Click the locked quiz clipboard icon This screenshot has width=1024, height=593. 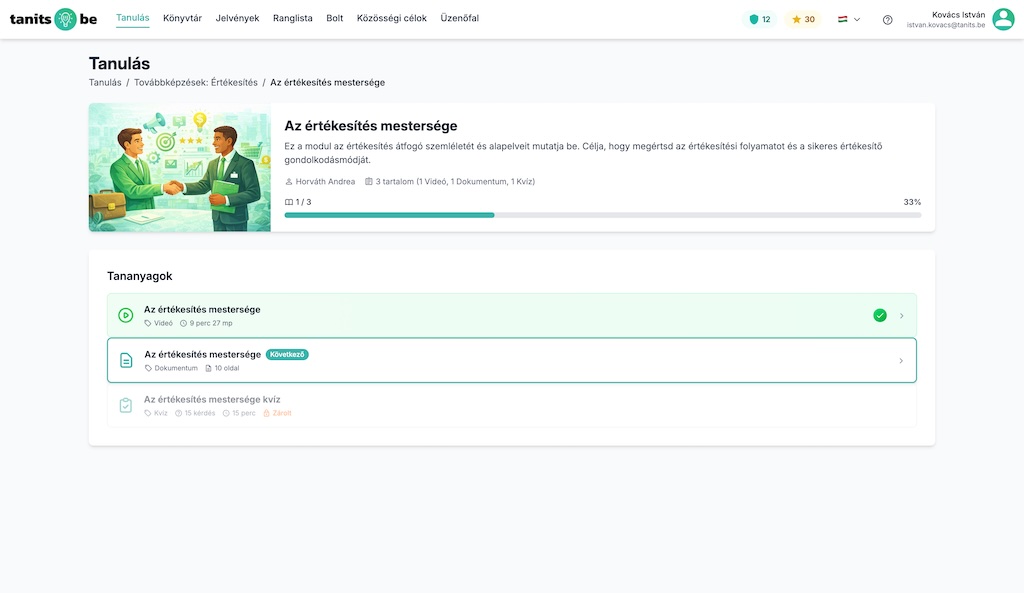(126, 405)
